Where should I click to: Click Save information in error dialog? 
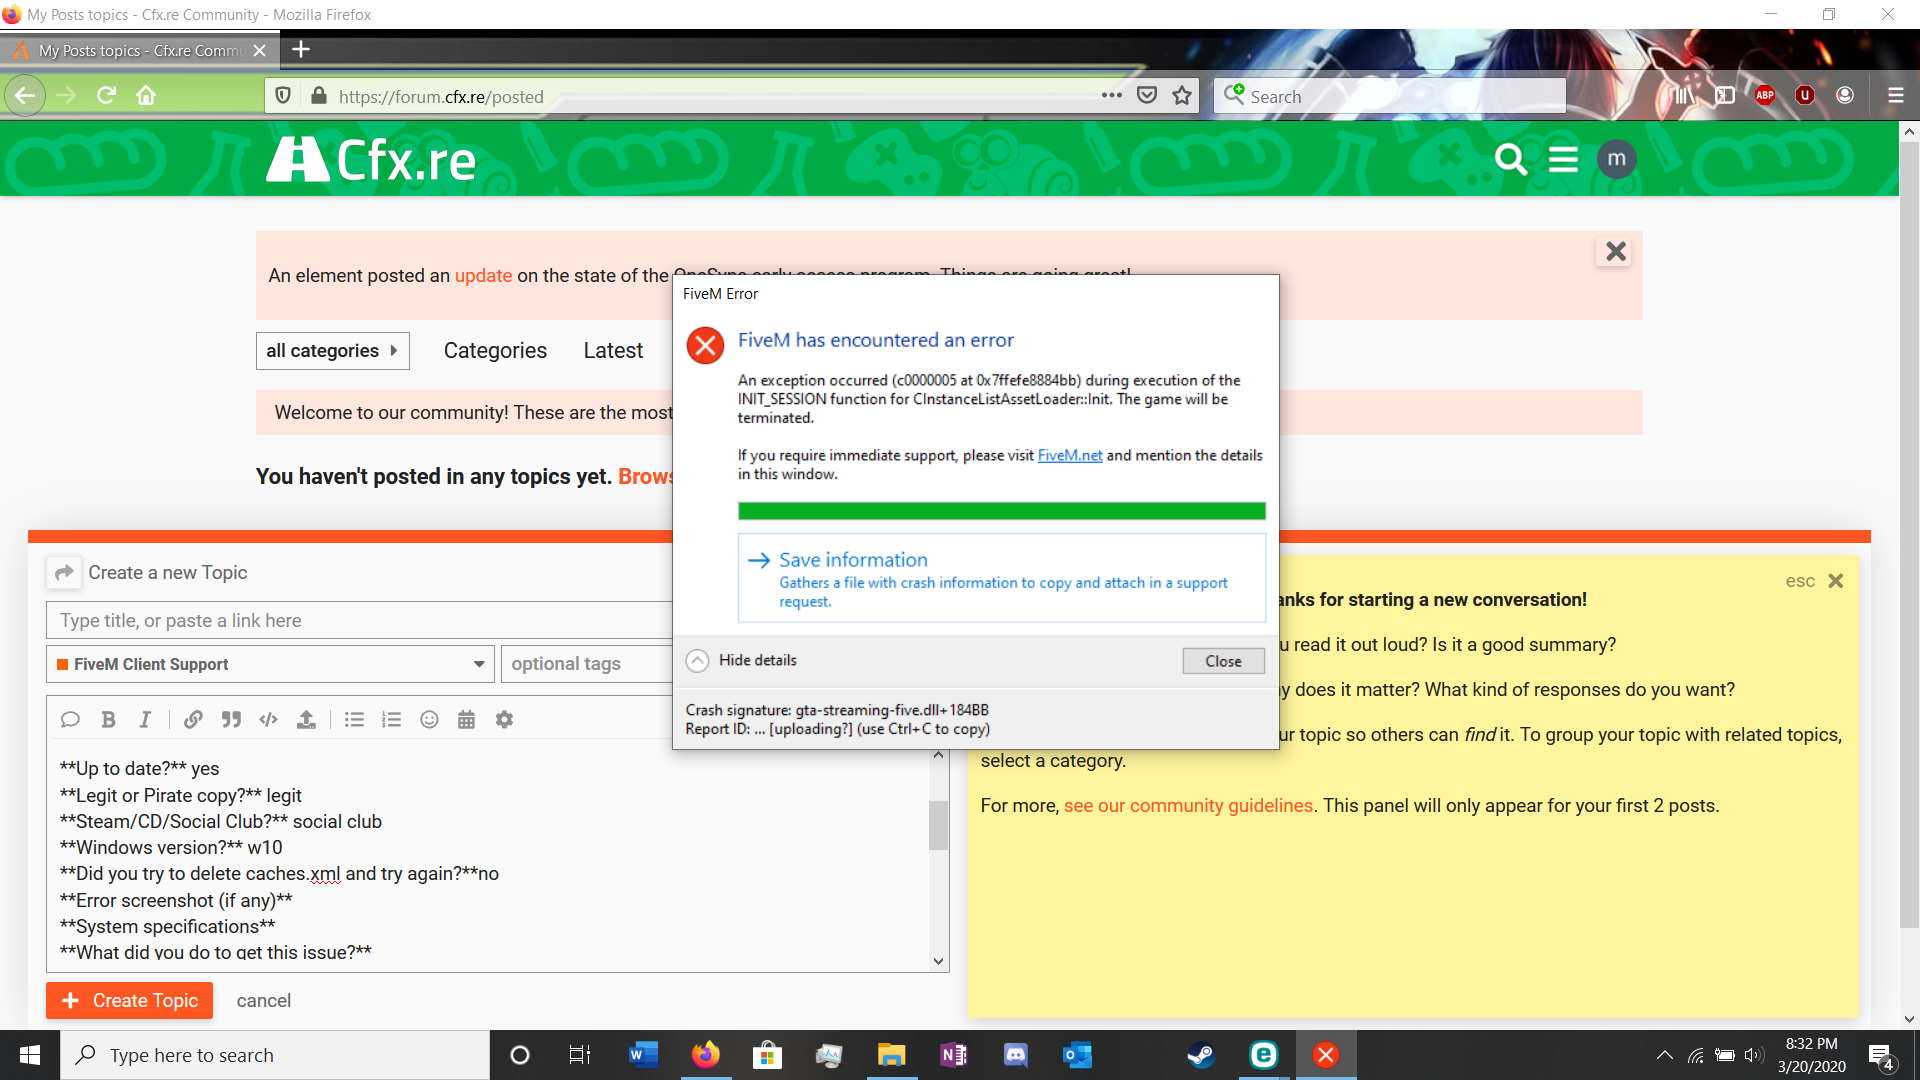(x=1002, y=578)
